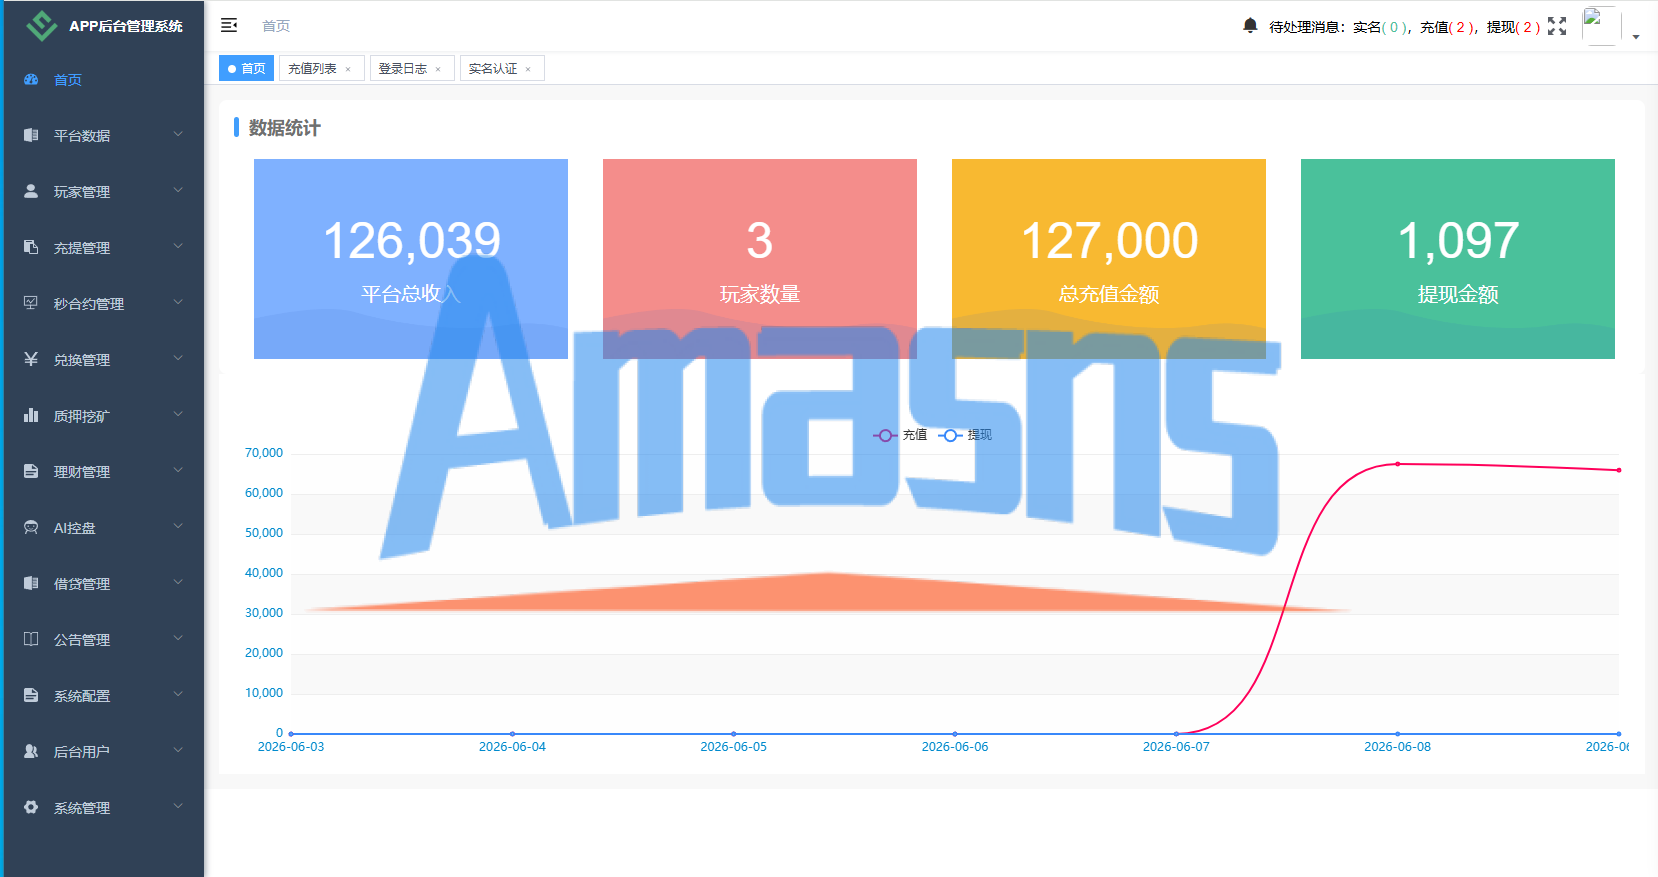Click the 玩家数量 statistics card

760,259
